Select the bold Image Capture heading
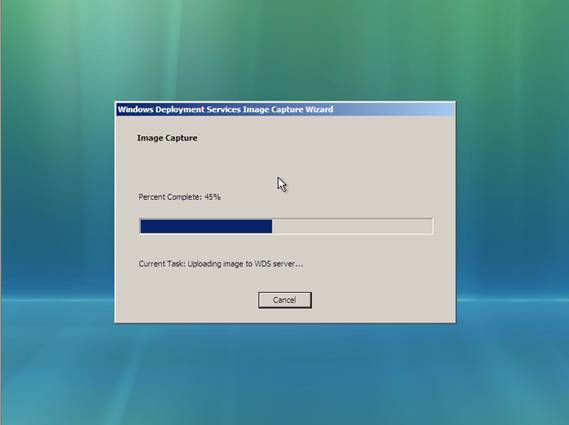 167,138
